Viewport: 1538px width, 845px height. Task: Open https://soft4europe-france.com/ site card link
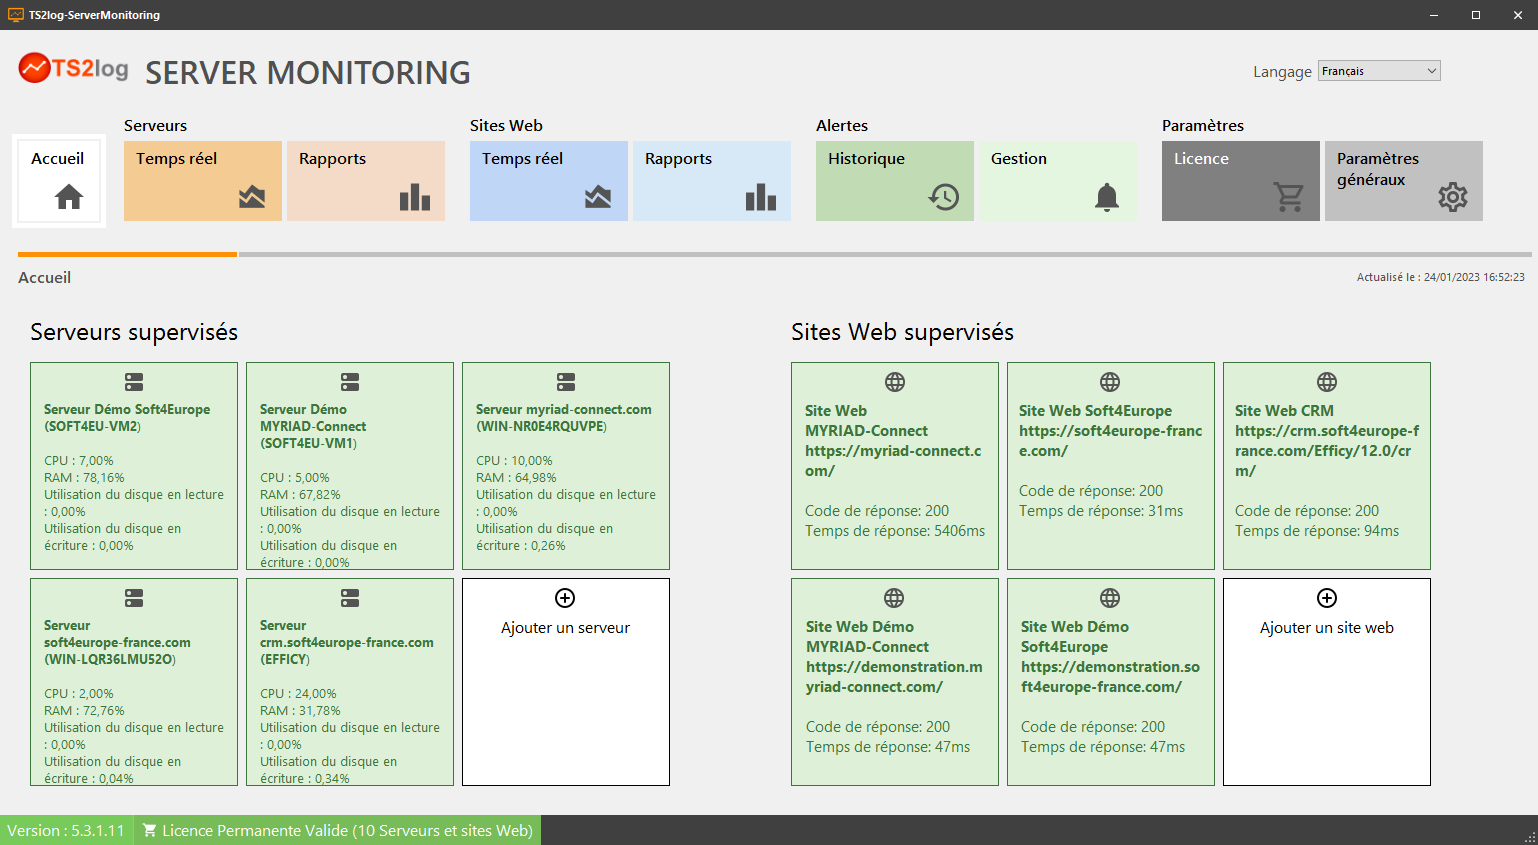tap(1110, 441)
